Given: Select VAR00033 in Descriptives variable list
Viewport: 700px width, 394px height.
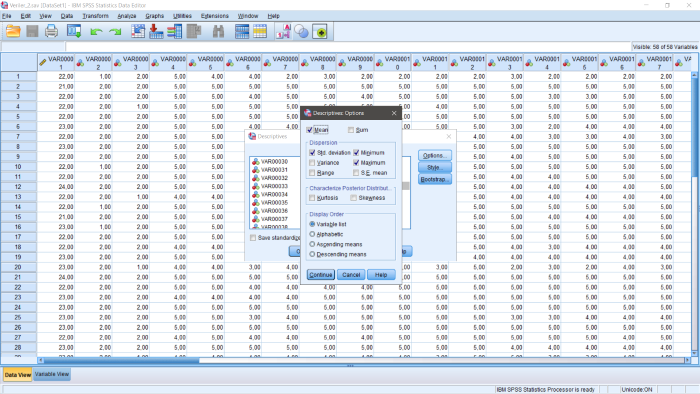Looking at the screenshot, I should pos(274,186).
